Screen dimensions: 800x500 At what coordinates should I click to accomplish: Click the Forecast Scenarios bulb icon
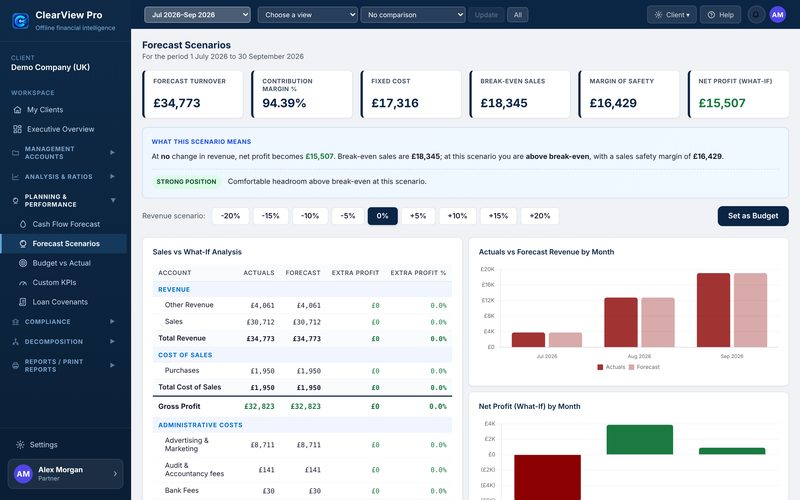click(23, 244)
